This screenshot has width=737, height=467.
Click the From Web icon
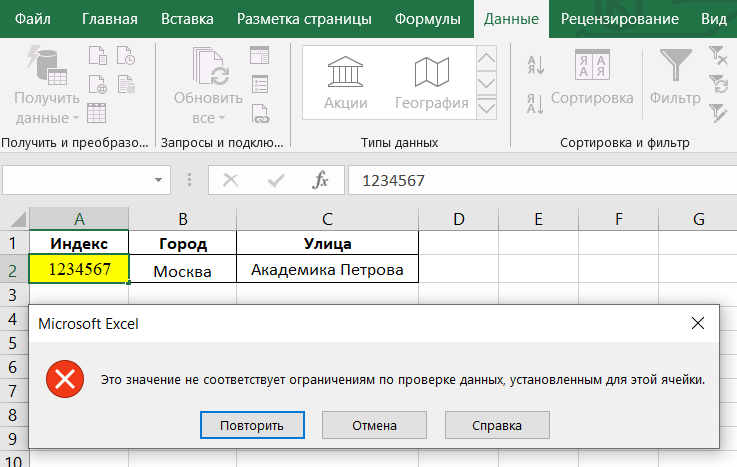(98, 85)
